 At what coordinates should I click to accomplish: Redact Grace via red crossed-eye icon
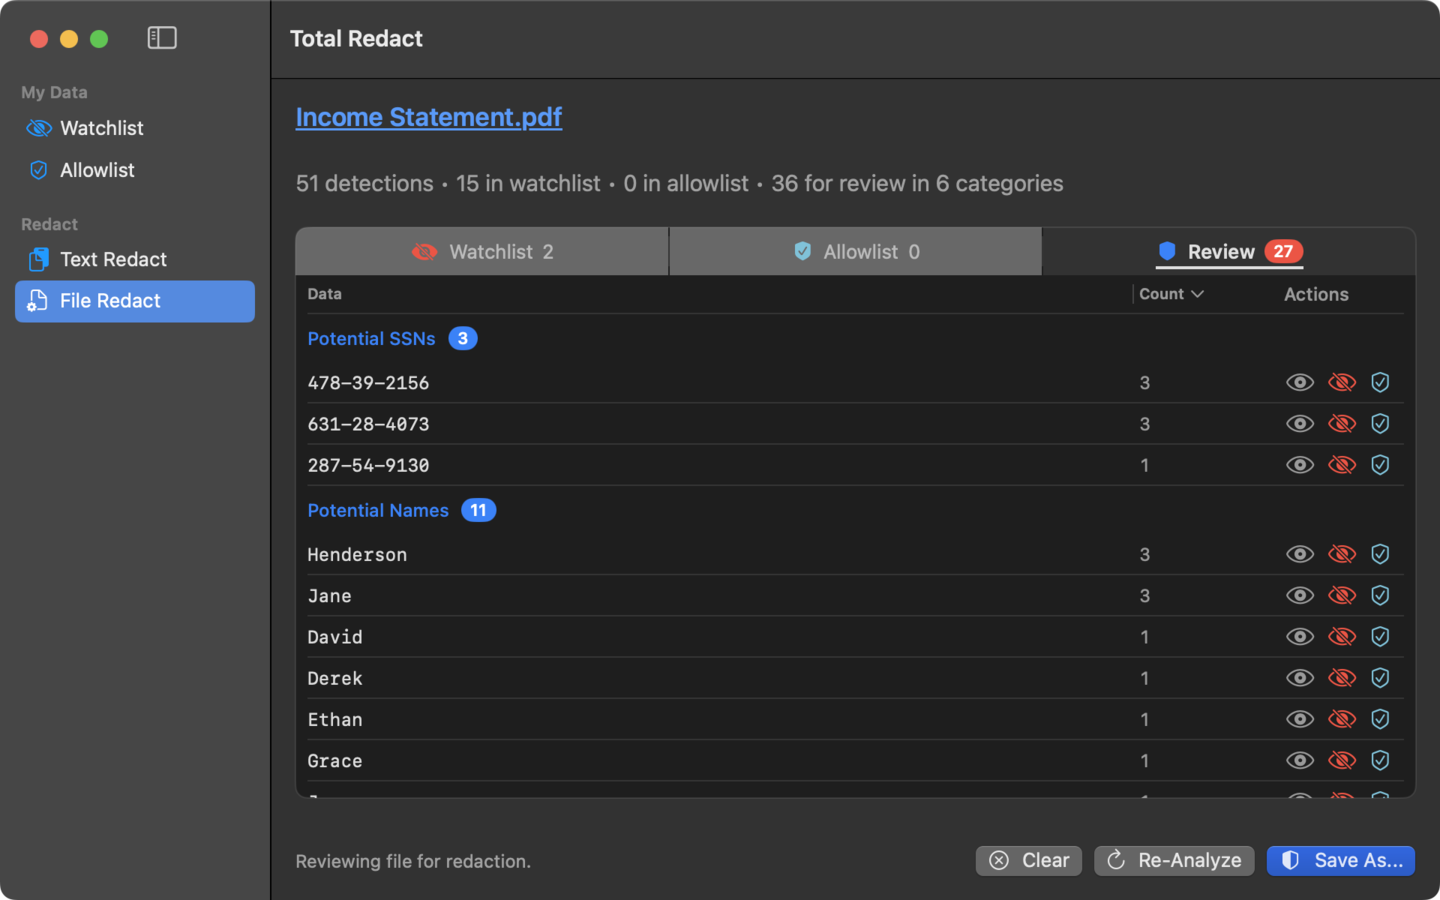(1341, 761)
